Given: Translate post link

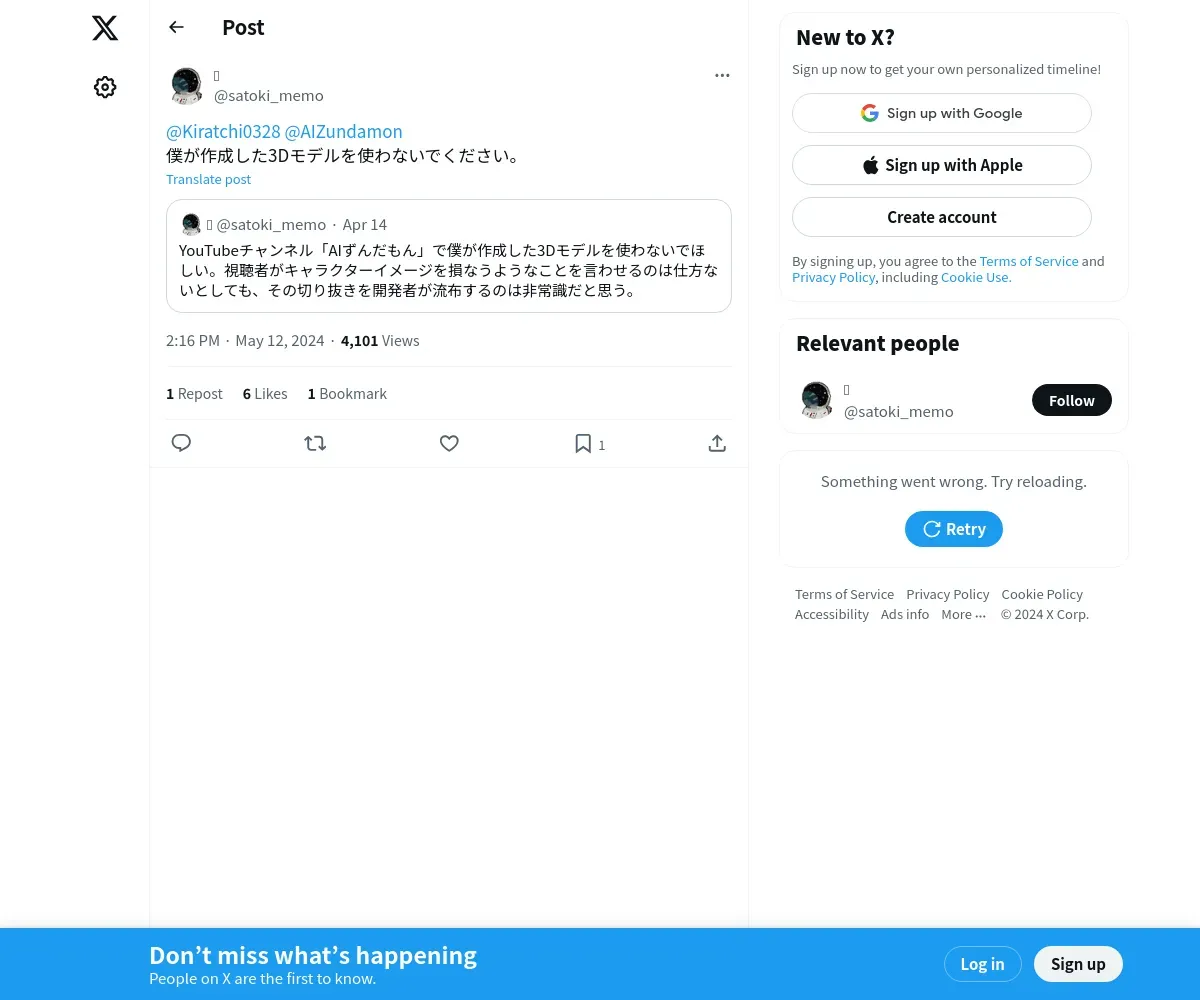Looking at the screenshot, I should (208, 179).
